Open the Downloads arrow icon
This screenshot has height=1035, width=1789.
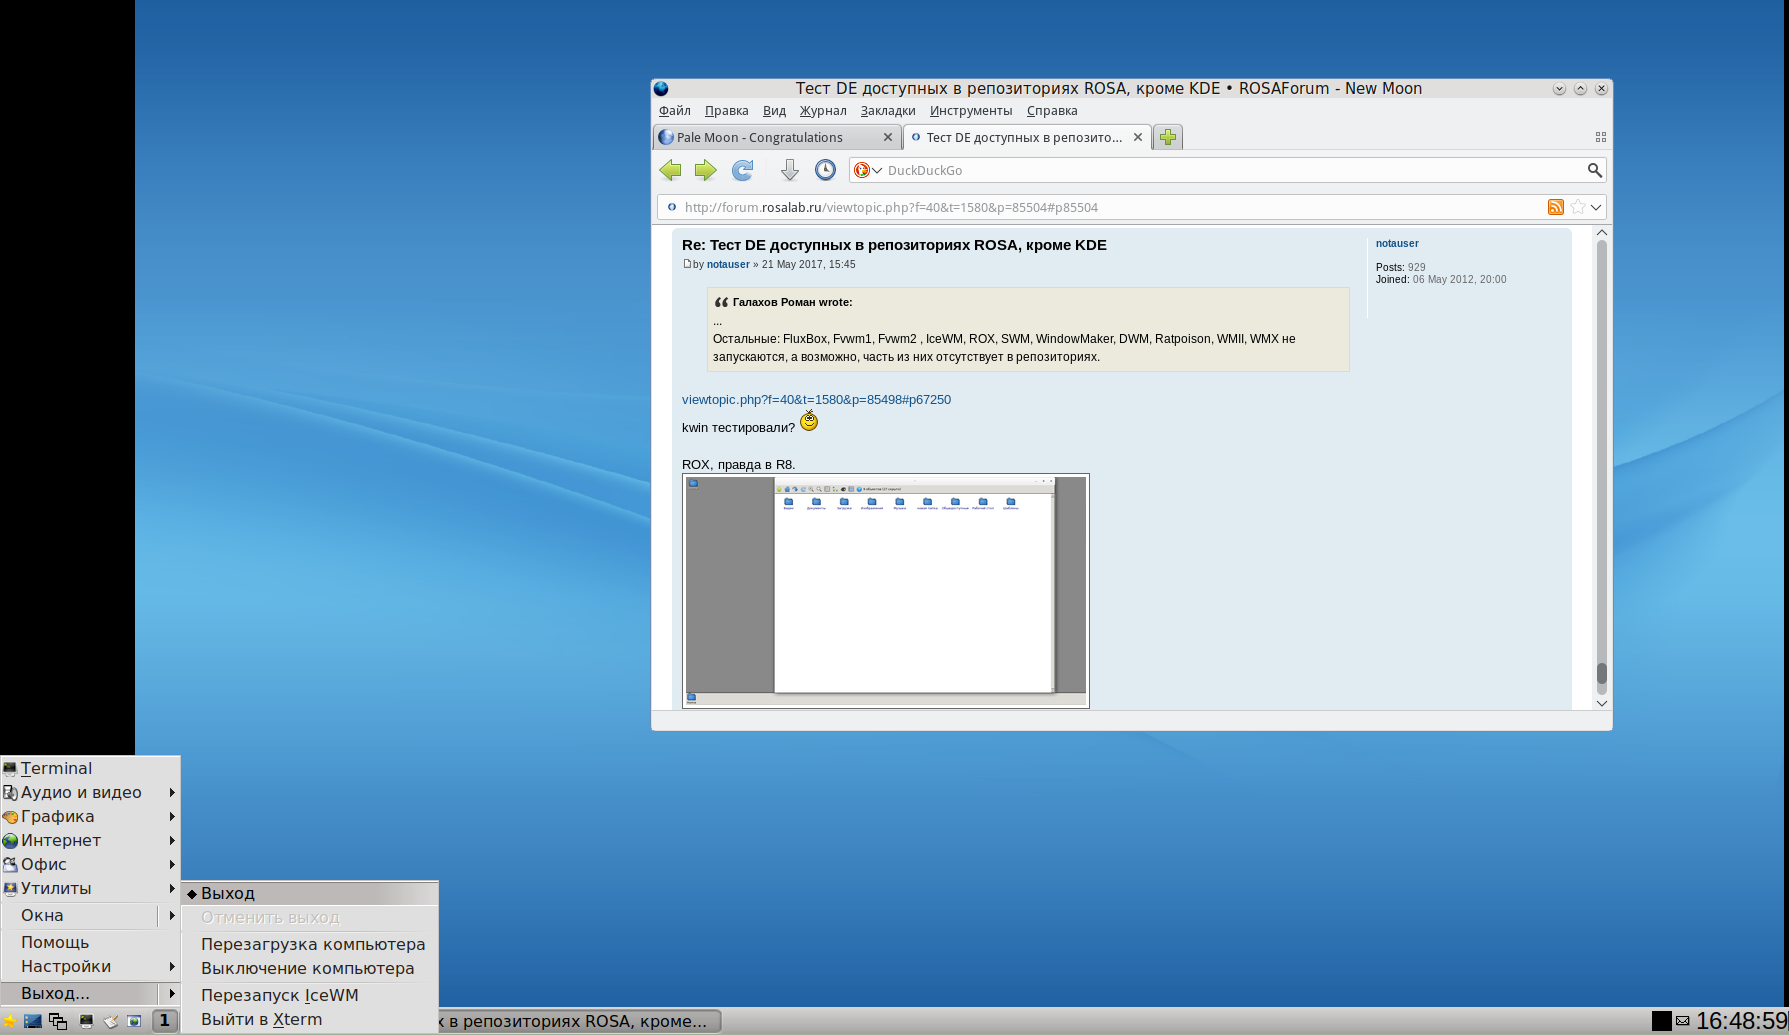point(789,170)
